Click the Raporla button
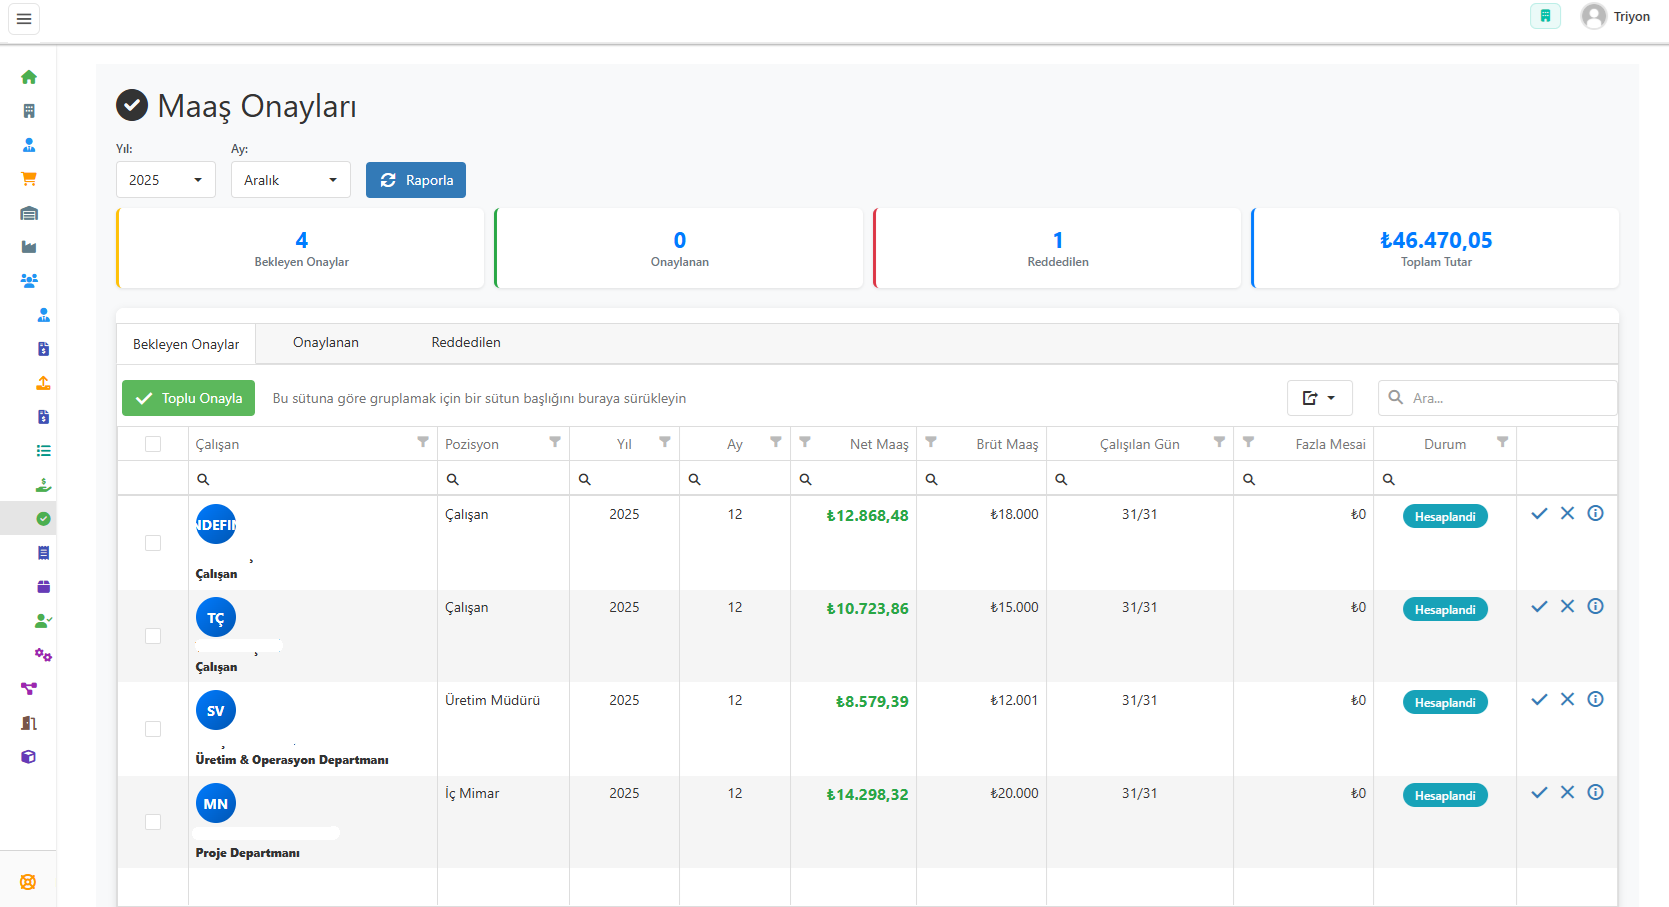Screen dimensions: 1669x907 (416, 180)
